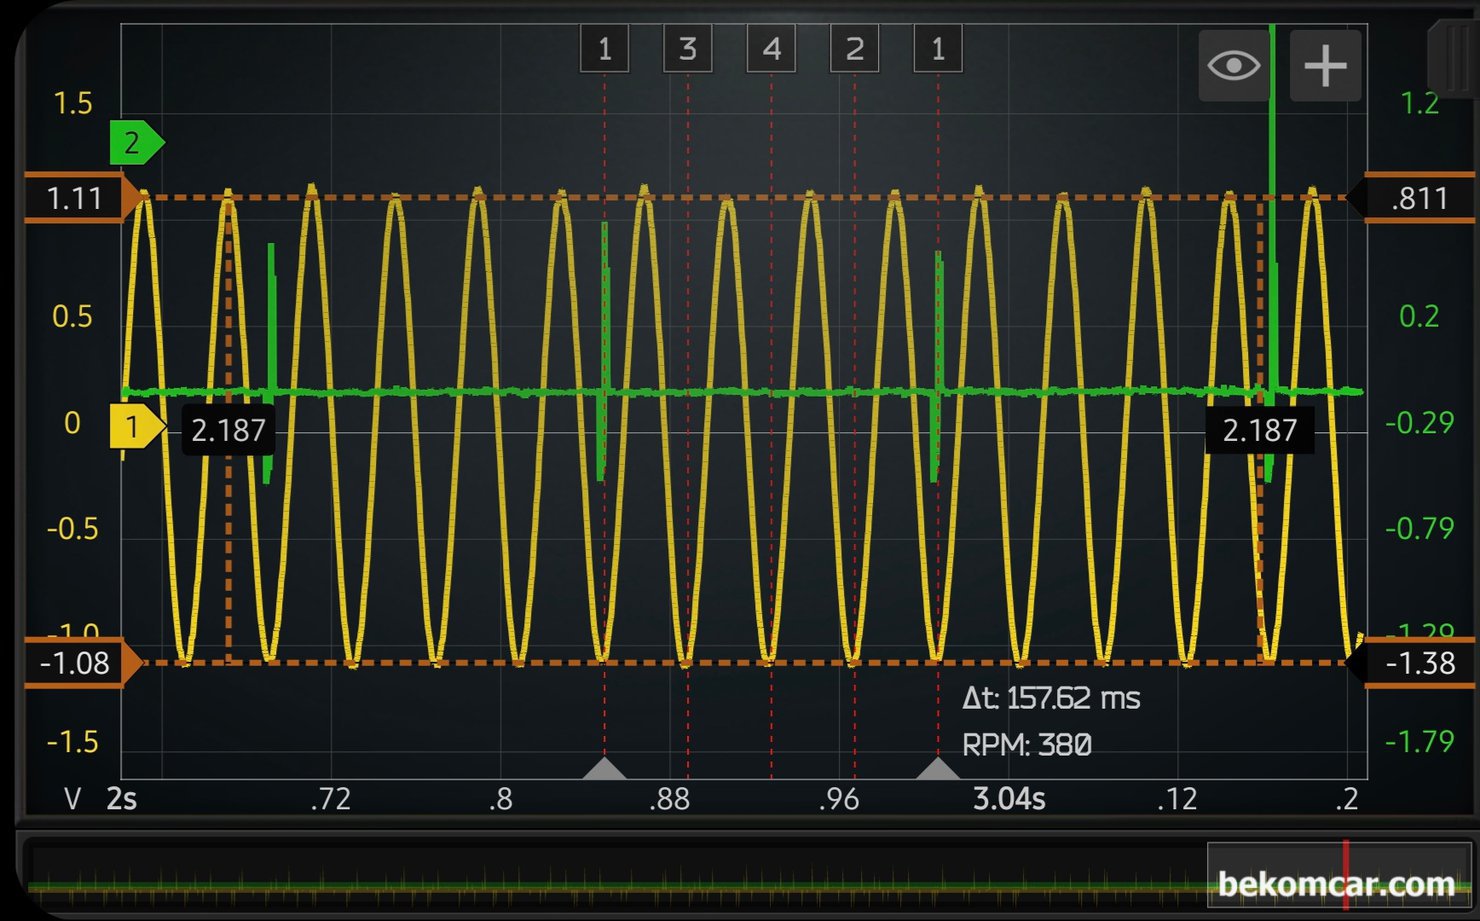
Task: Tap the cylinder 4 label at top
Action: (771, 49)
